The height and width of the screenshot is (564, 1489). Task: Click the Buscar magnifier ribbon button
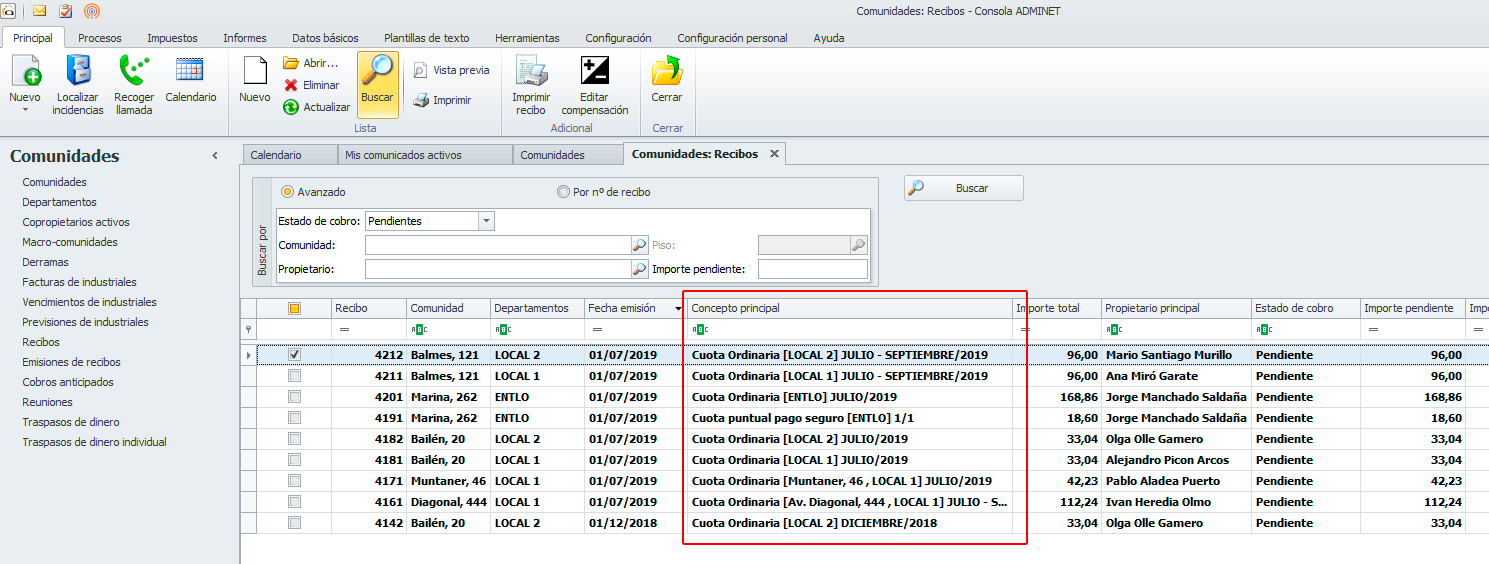coord(377,85)
